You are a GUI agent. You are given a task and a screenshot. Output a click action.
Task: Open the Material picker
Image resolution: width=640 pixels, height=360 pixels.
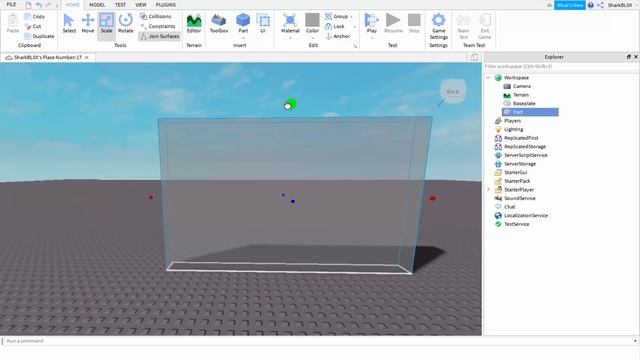[x=290, y=22]
